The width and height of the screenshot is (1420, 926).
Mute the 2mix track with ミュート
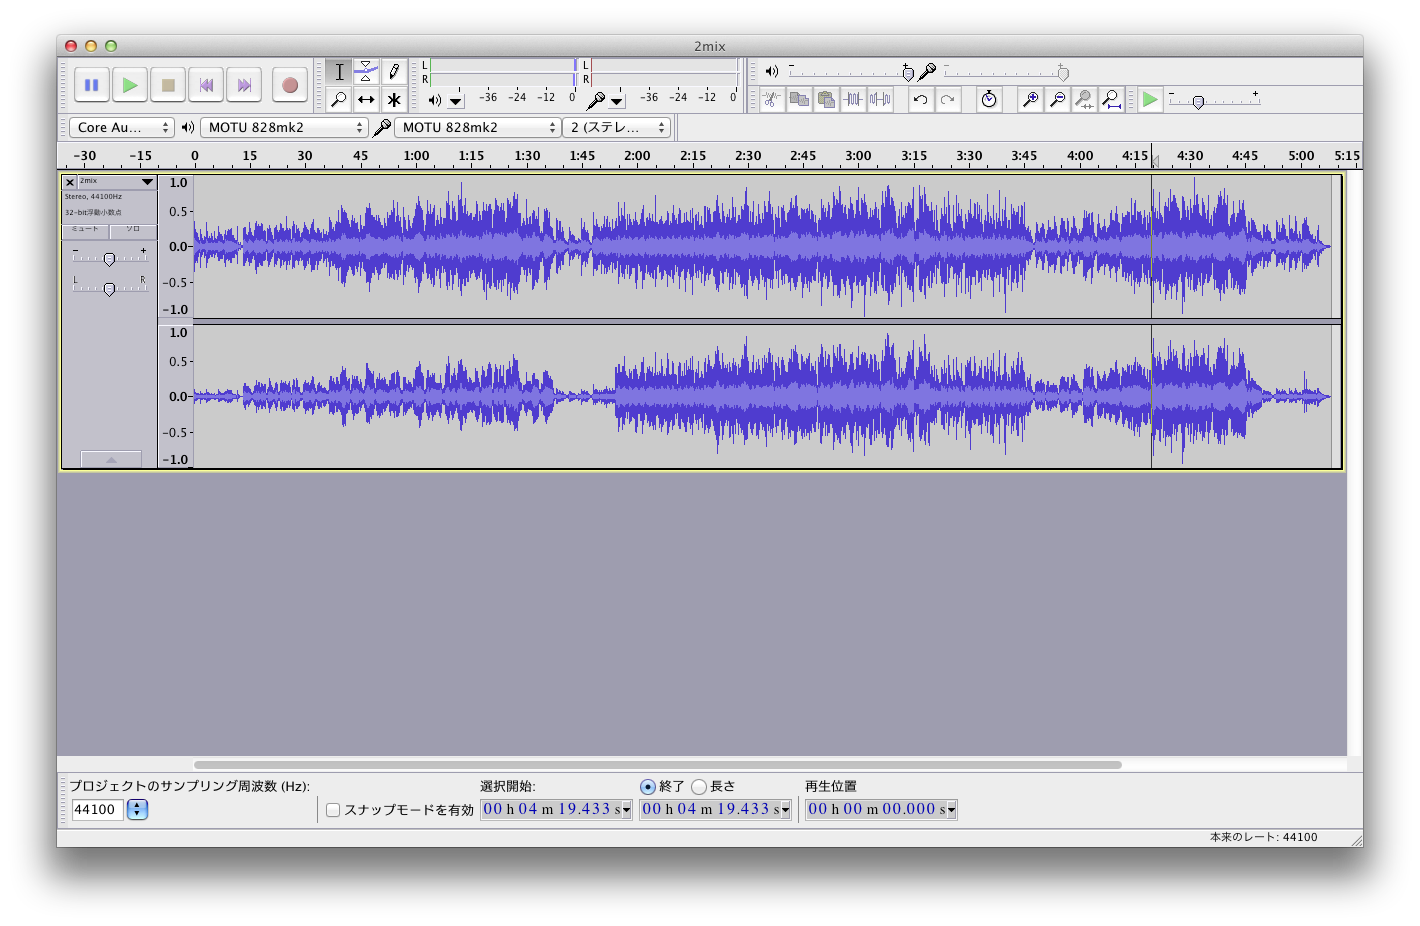pos(86,230)
